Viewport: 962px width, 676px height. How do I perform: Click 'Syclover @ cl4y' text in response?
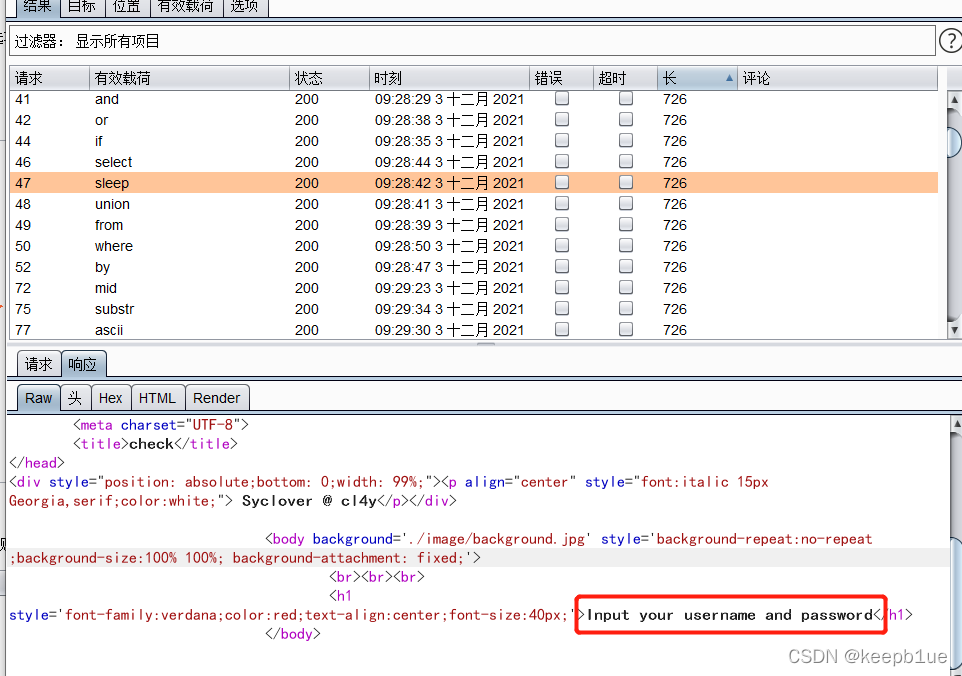[x=309, y=501]
